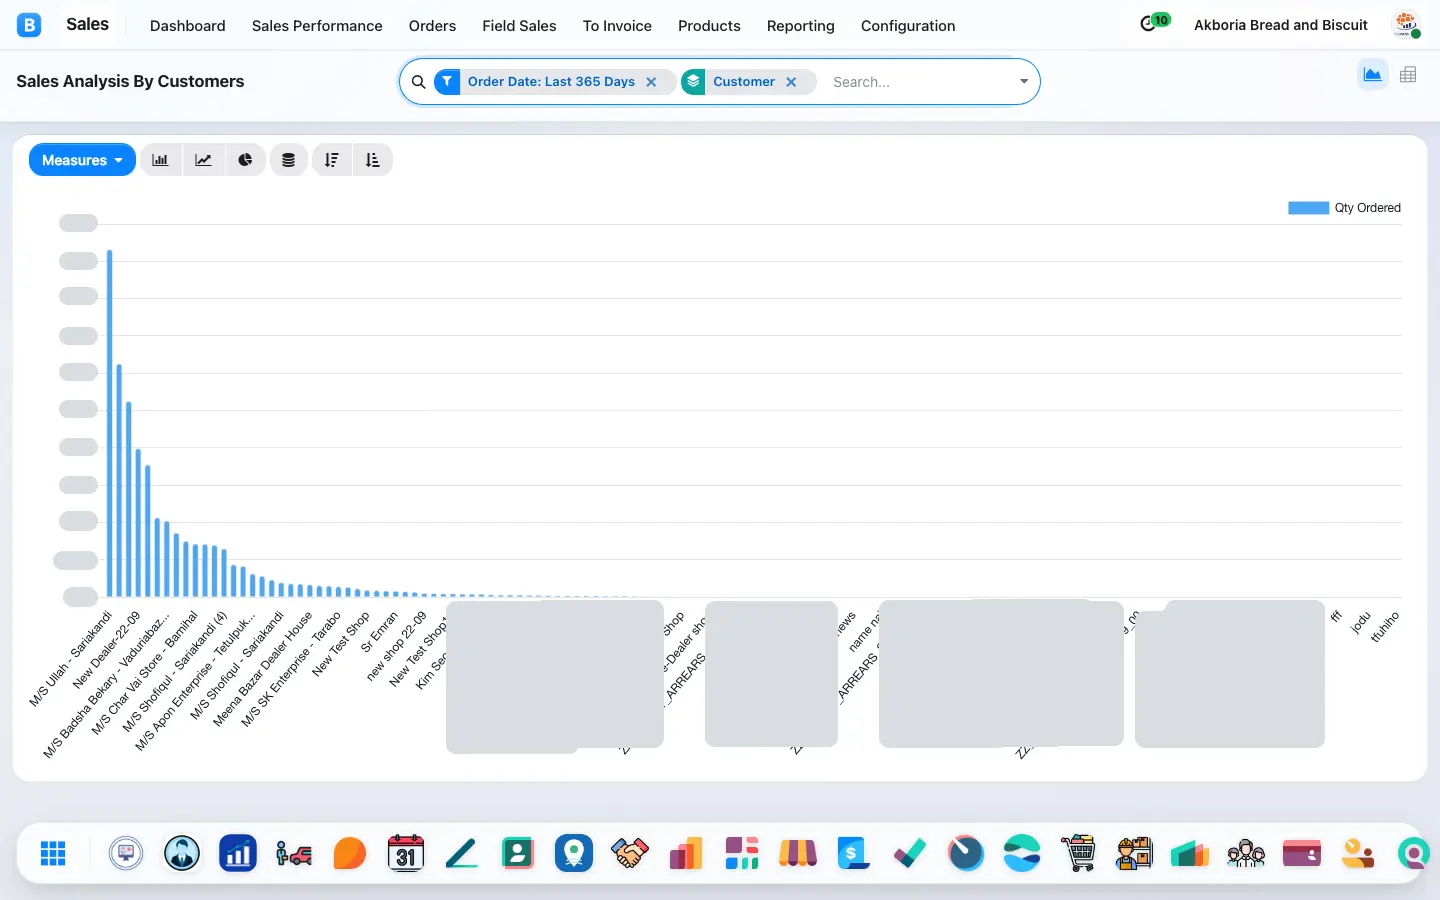Switch to pivot table view
Viewport: 1440px width, 900px height.
pos(1408,75)
